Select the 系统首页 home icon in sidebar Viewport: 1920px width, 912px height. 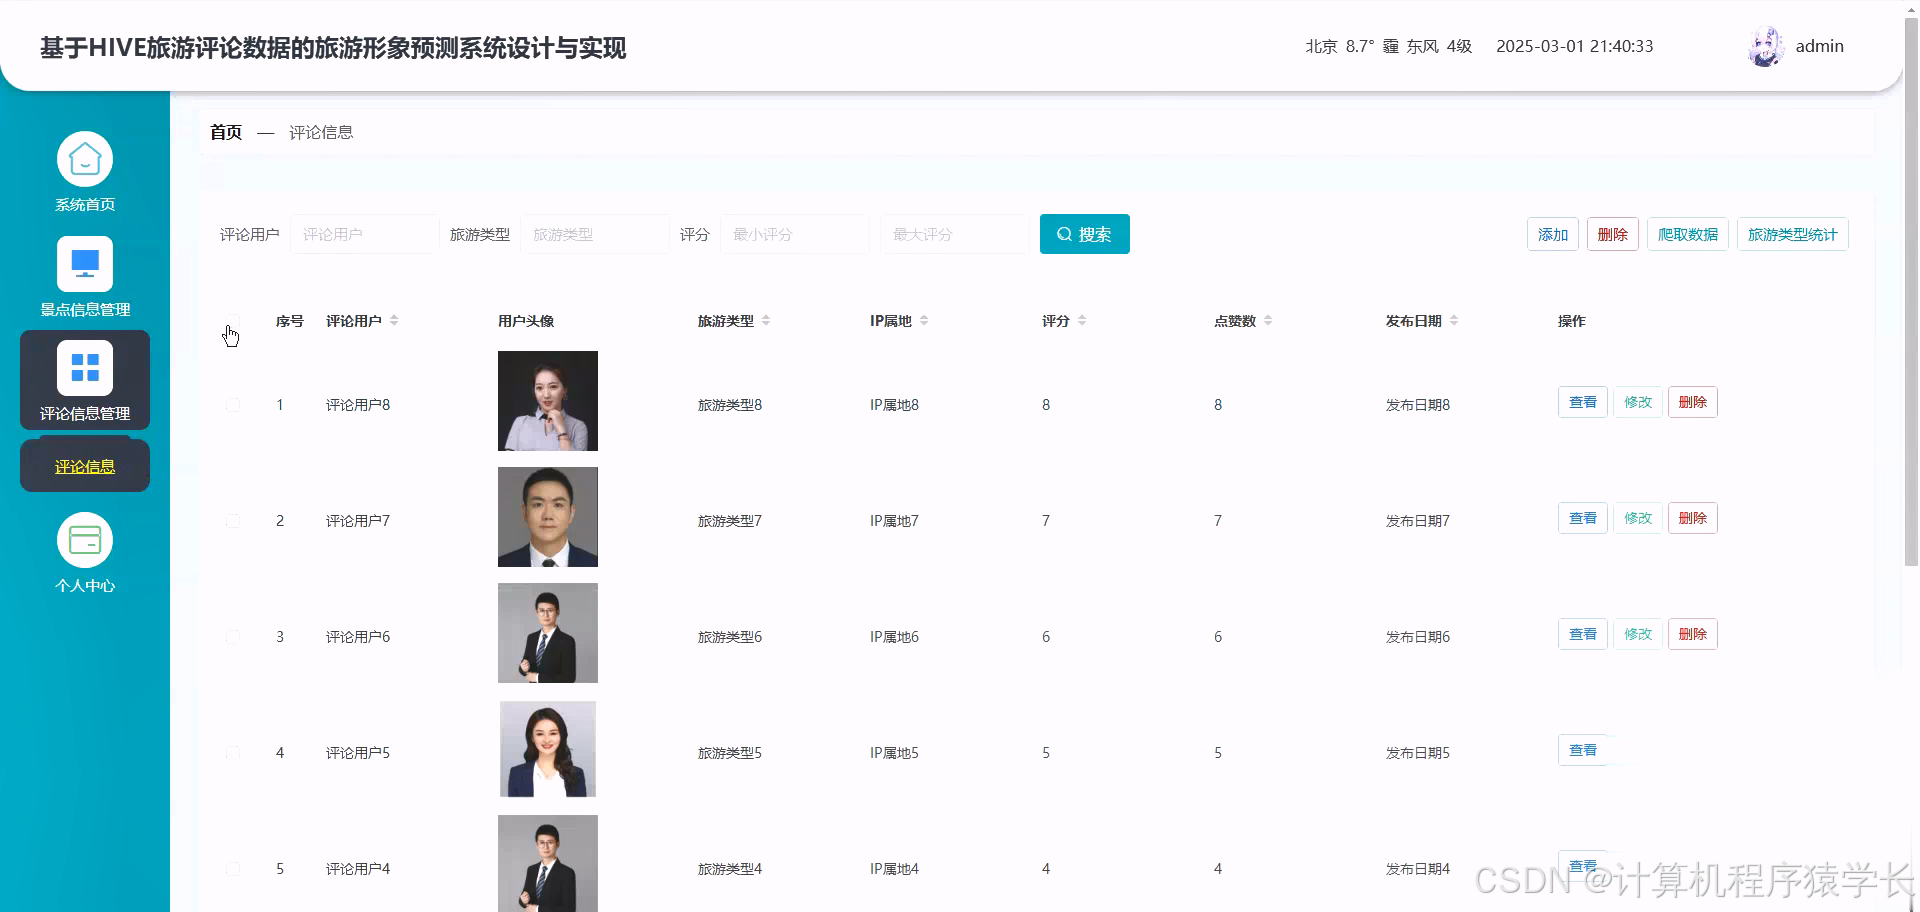(x=84, y=159)
